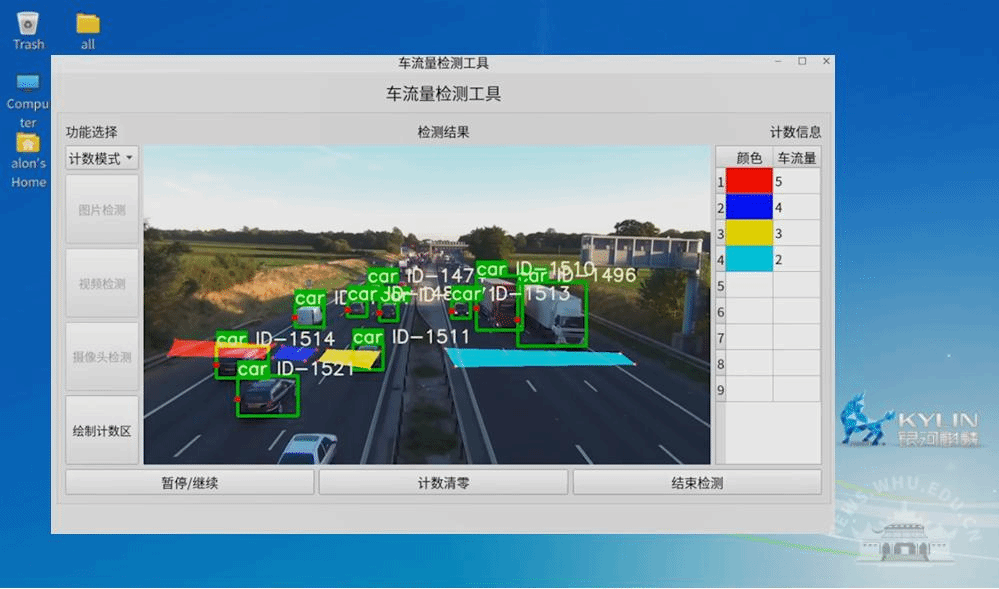Viewport: 999px width, 589px height.
Task: Select row 5 header in count table
Action: pos(720,286)
